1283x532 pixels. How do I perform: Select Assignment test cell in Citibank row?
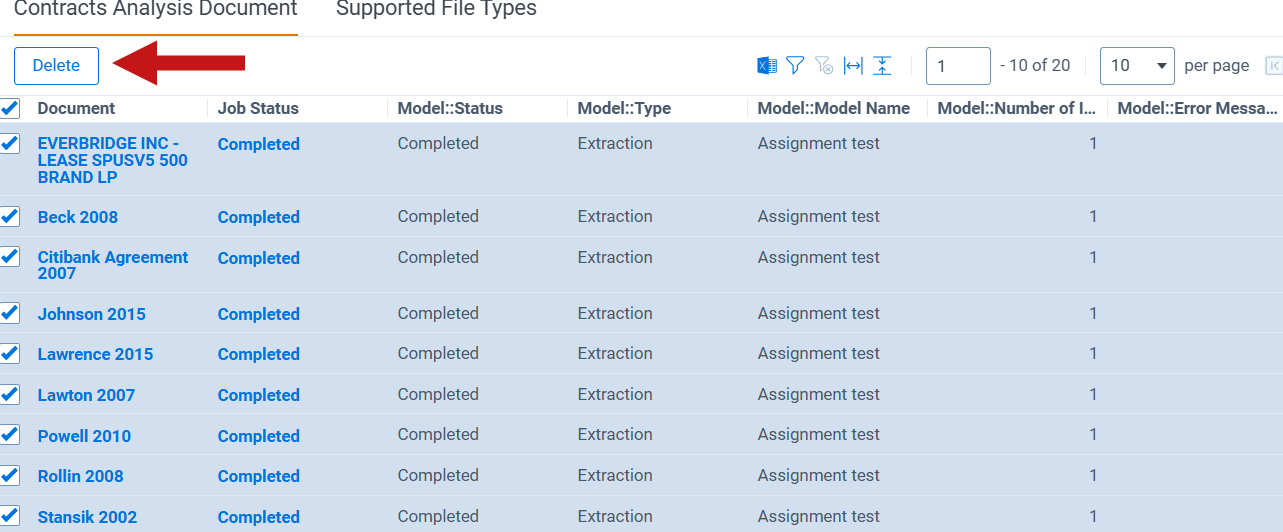click(x=819, y=257)
